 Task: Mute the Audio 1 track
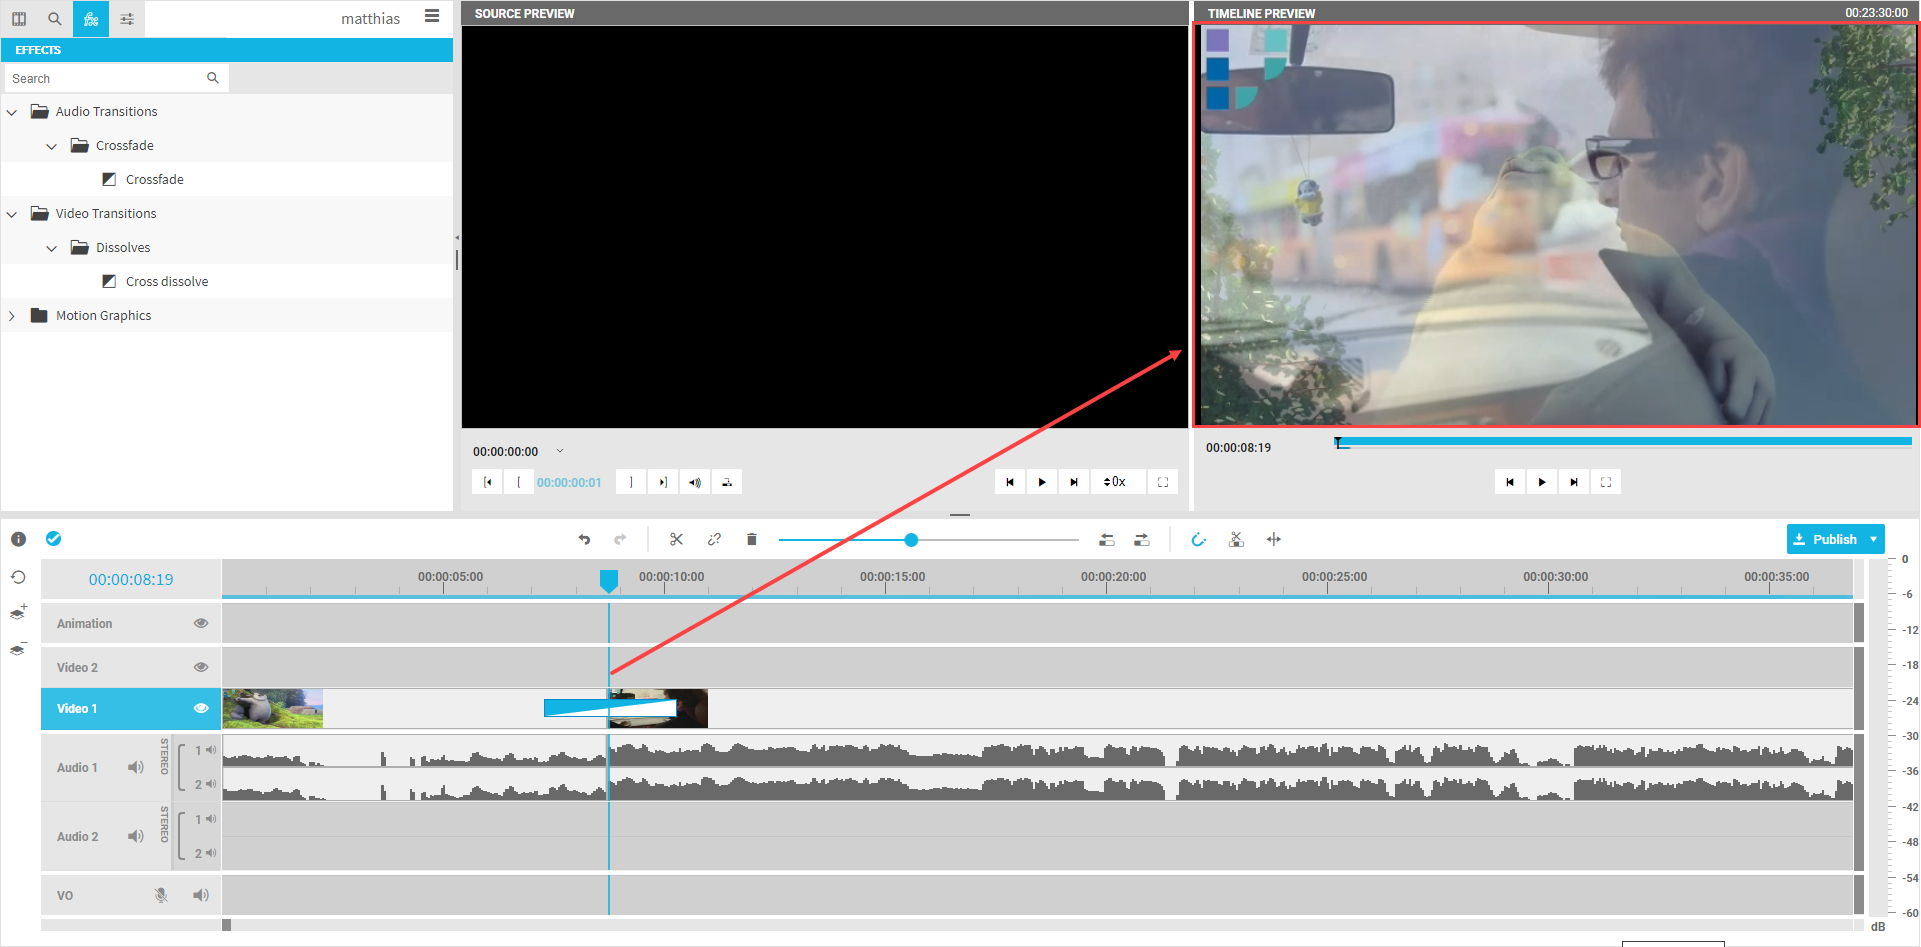(136, 767)
